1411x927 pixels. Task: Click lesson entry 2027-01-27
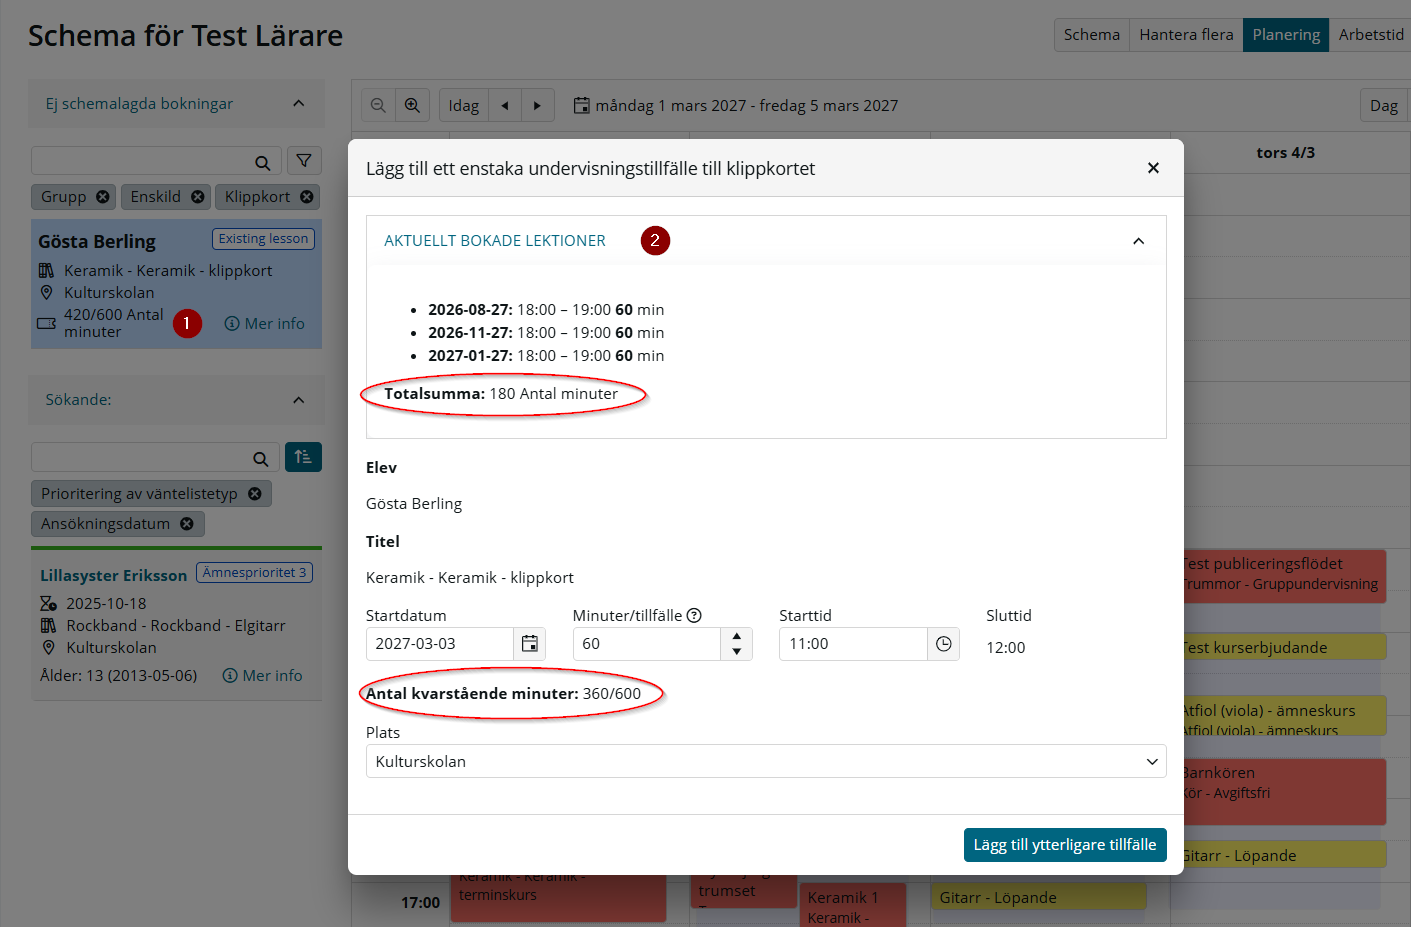546,356
